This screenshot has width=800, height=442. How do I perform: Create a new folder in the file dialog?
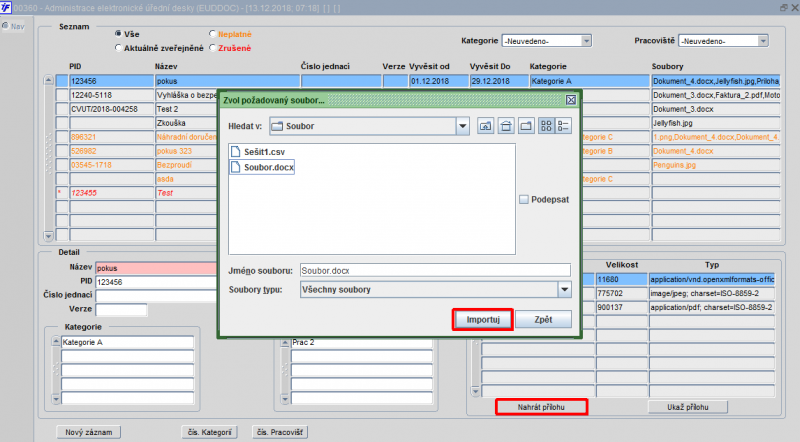(526, 126)
